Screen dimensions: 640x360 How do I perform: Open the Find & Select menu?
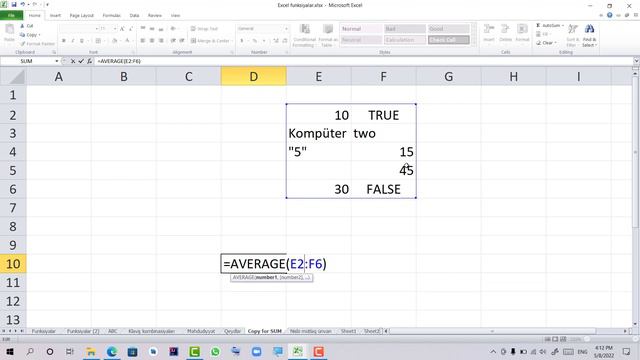click(x=589, y=35)
